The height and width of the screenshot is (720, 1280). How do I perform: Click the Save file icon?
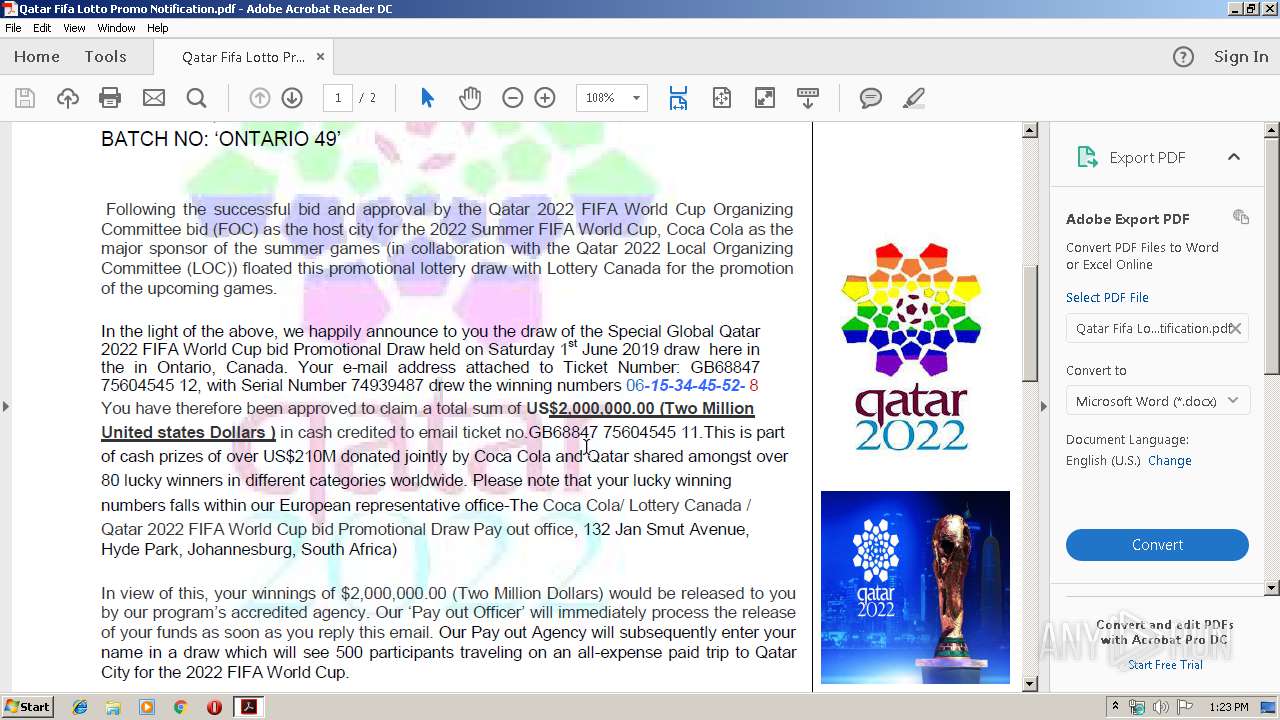coord(25,98)
